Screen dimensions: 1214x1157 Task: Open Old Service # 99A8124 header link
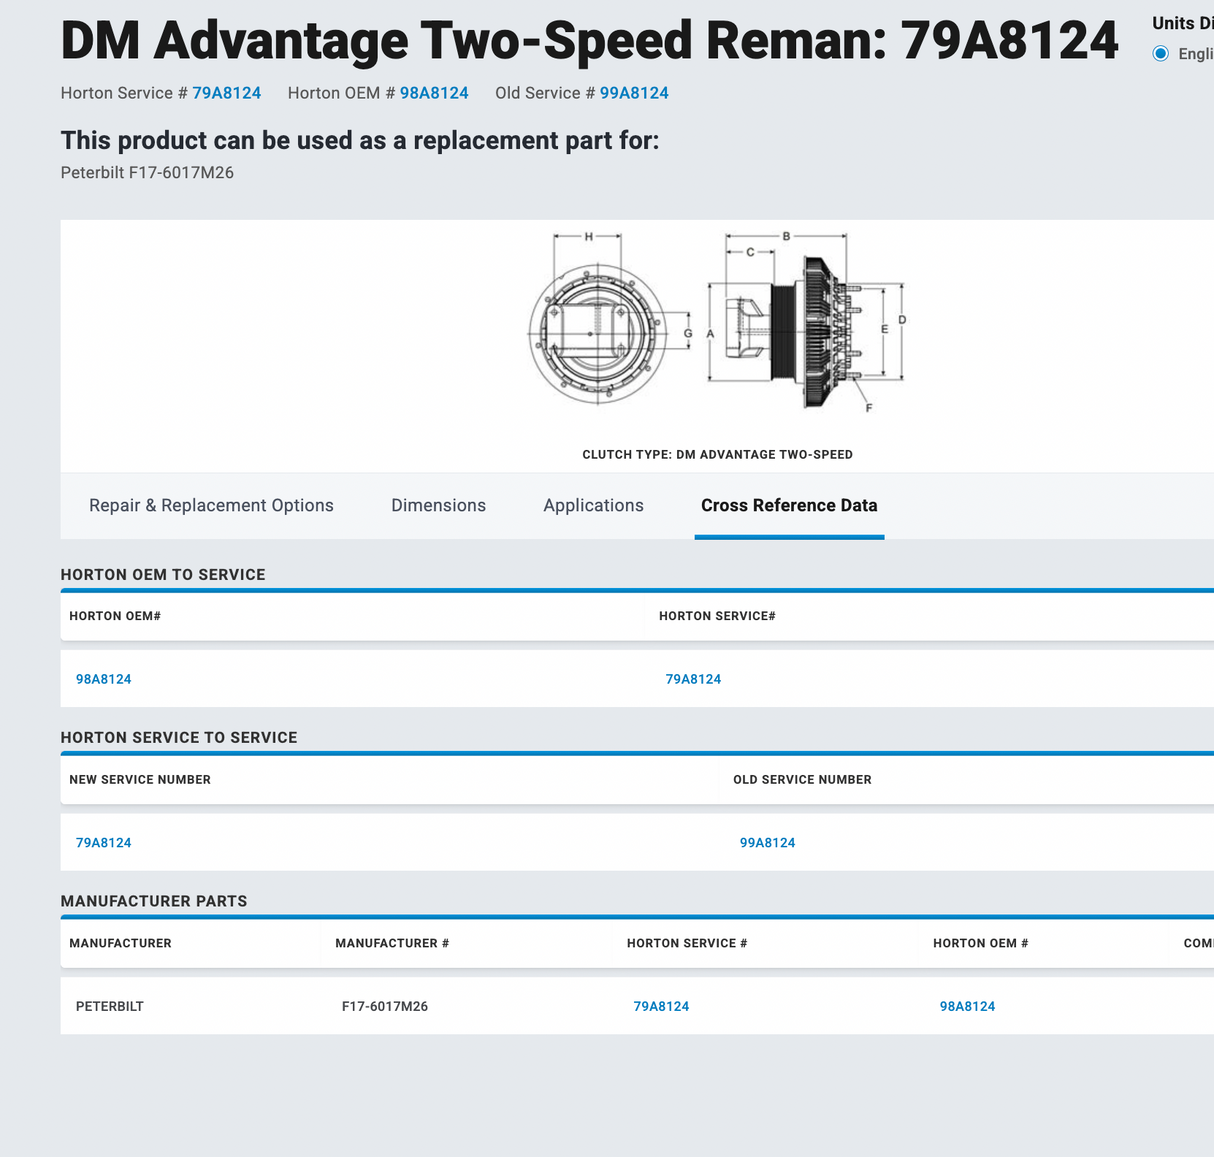634,93
